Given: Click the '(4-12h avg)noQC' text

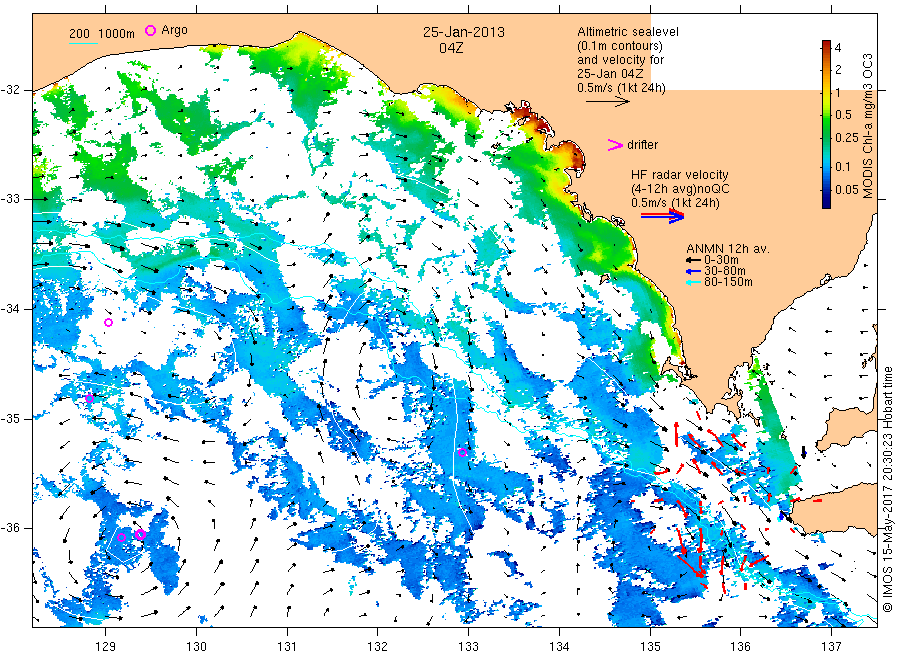Looking at the screenshot, I should tap(680, 189).
